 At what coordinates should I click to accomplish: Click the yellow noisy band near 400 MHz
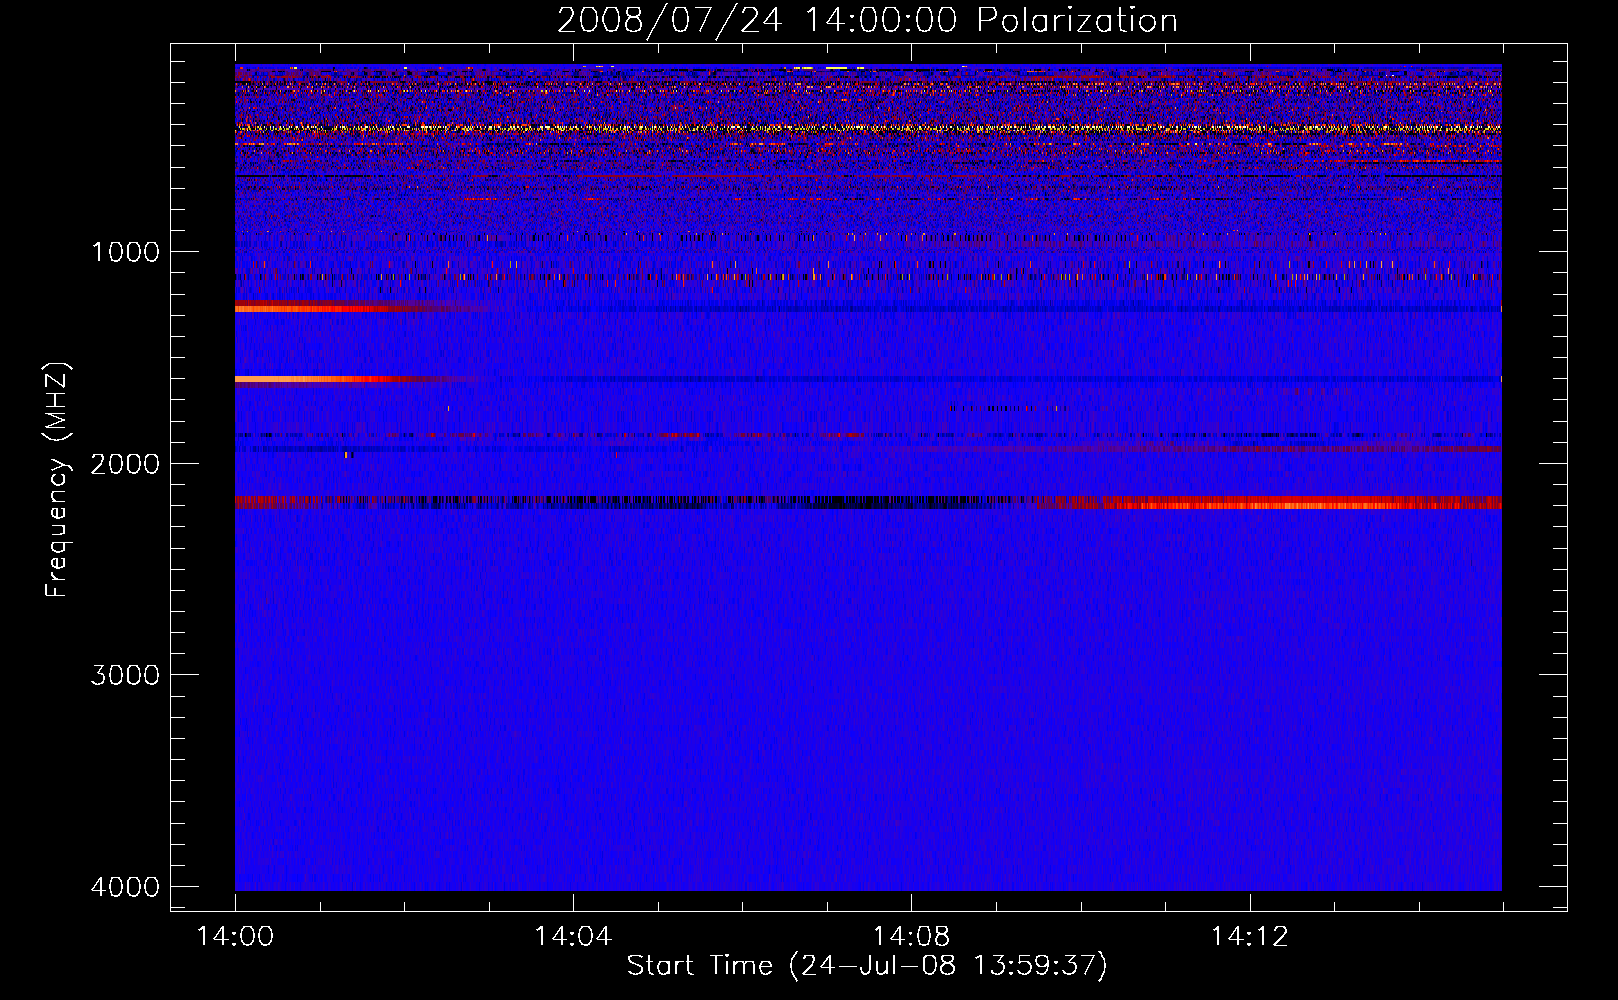point(868,128)
